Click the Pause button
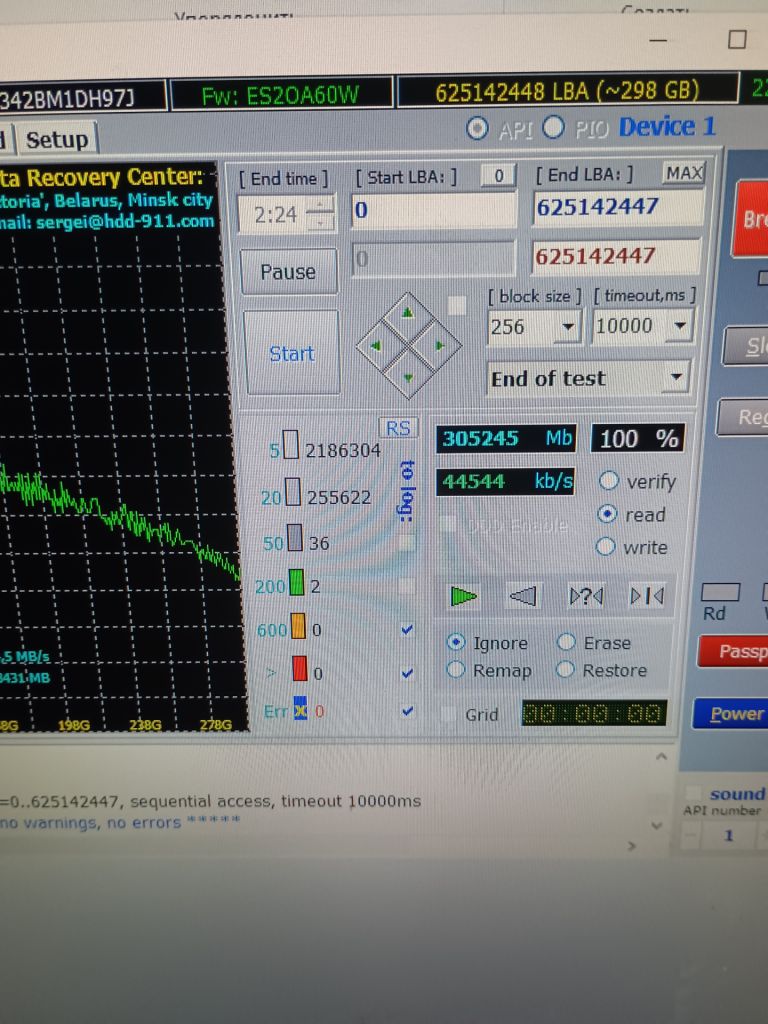The image size is (768, 1024). 288,271
